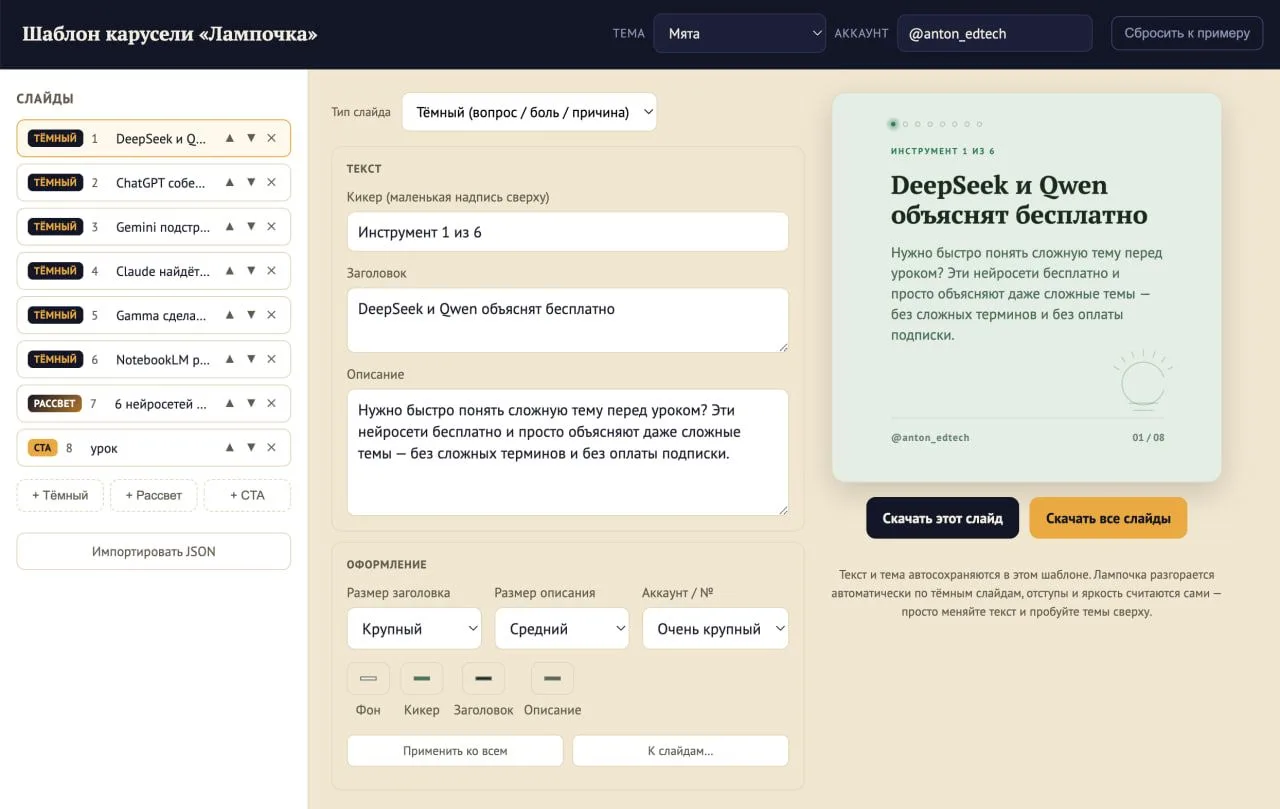Click the «01 / 08» page counter
This screenshot has height=809, width=1280.
(x=1148, y=437)
